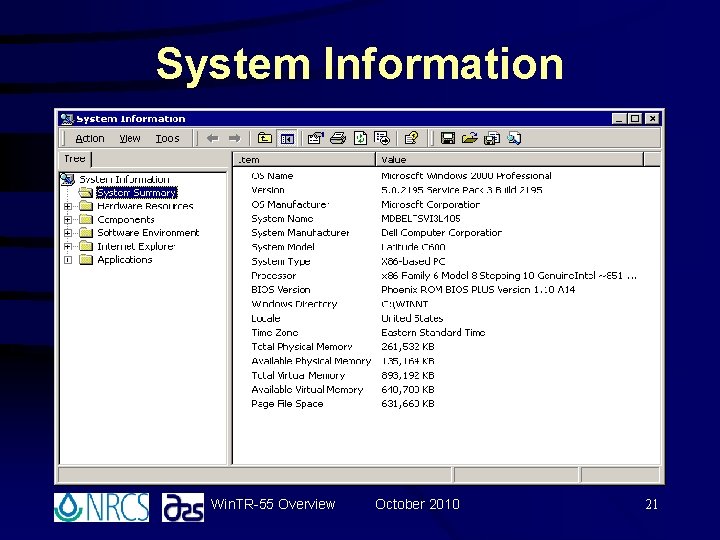This screenshot has height=540, width=720.
Task: Select the Total Physical Memory row
Action: point(446,346)
